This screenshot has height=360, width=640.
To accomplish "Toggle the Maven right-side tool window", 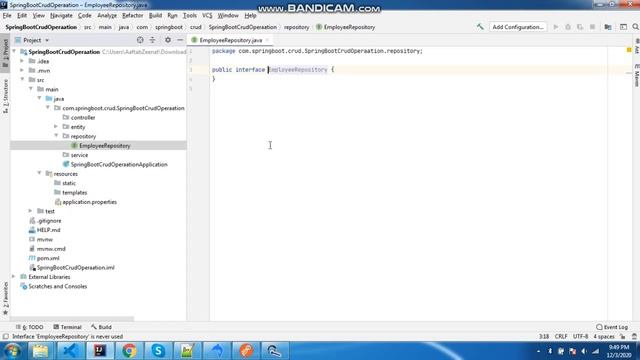I will point(636,76).
